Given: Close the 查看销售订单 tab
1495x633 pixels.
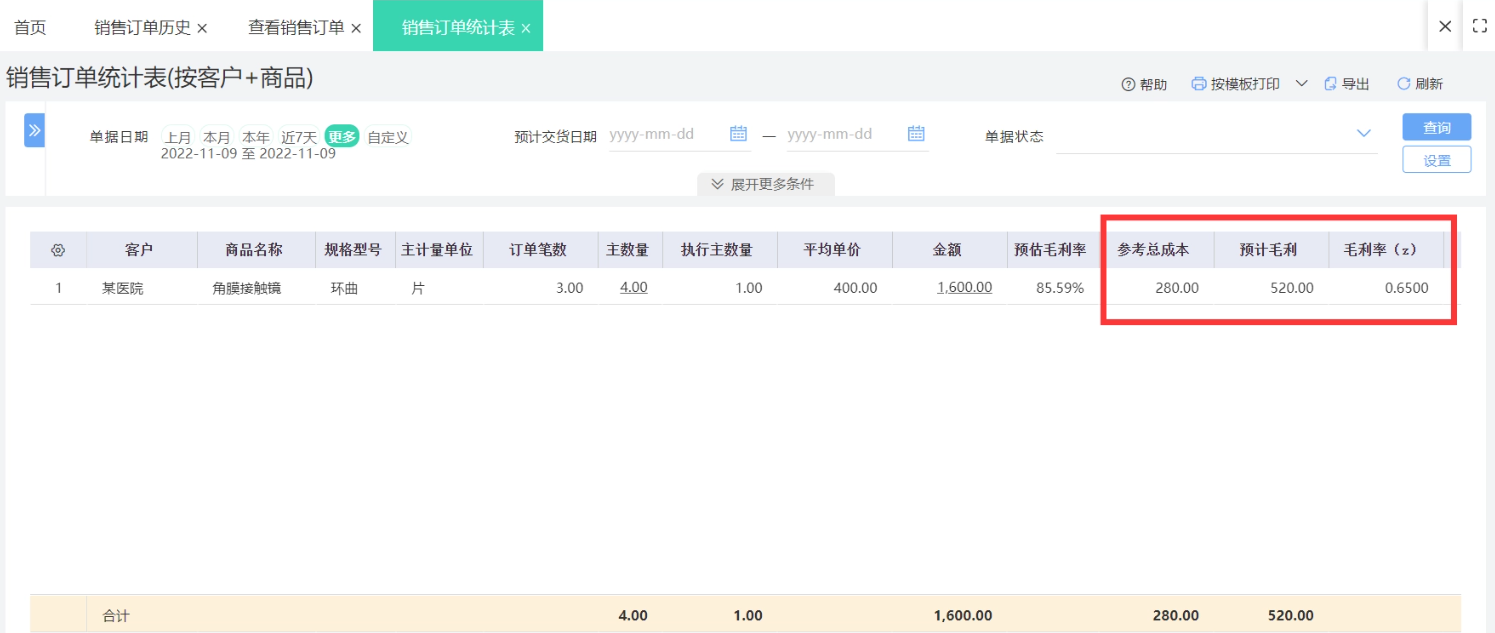Looking at the screenshot, I should pos(356,29).
